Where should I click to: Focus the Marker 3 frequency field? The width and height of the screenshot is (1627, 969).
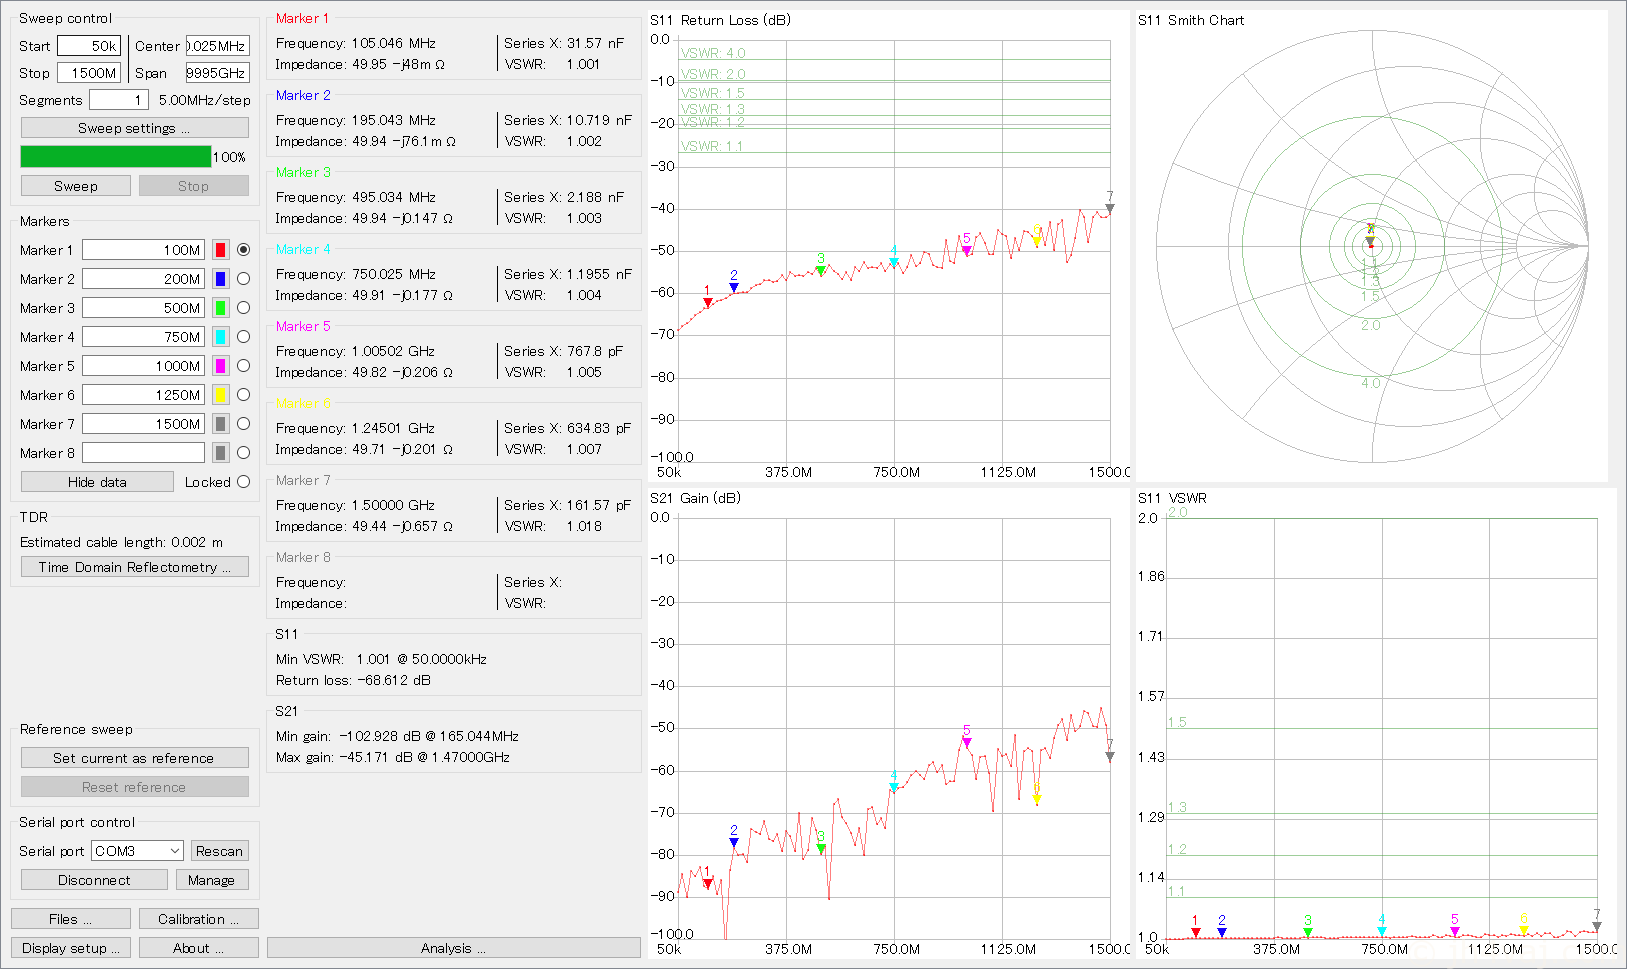click(143, 308)
